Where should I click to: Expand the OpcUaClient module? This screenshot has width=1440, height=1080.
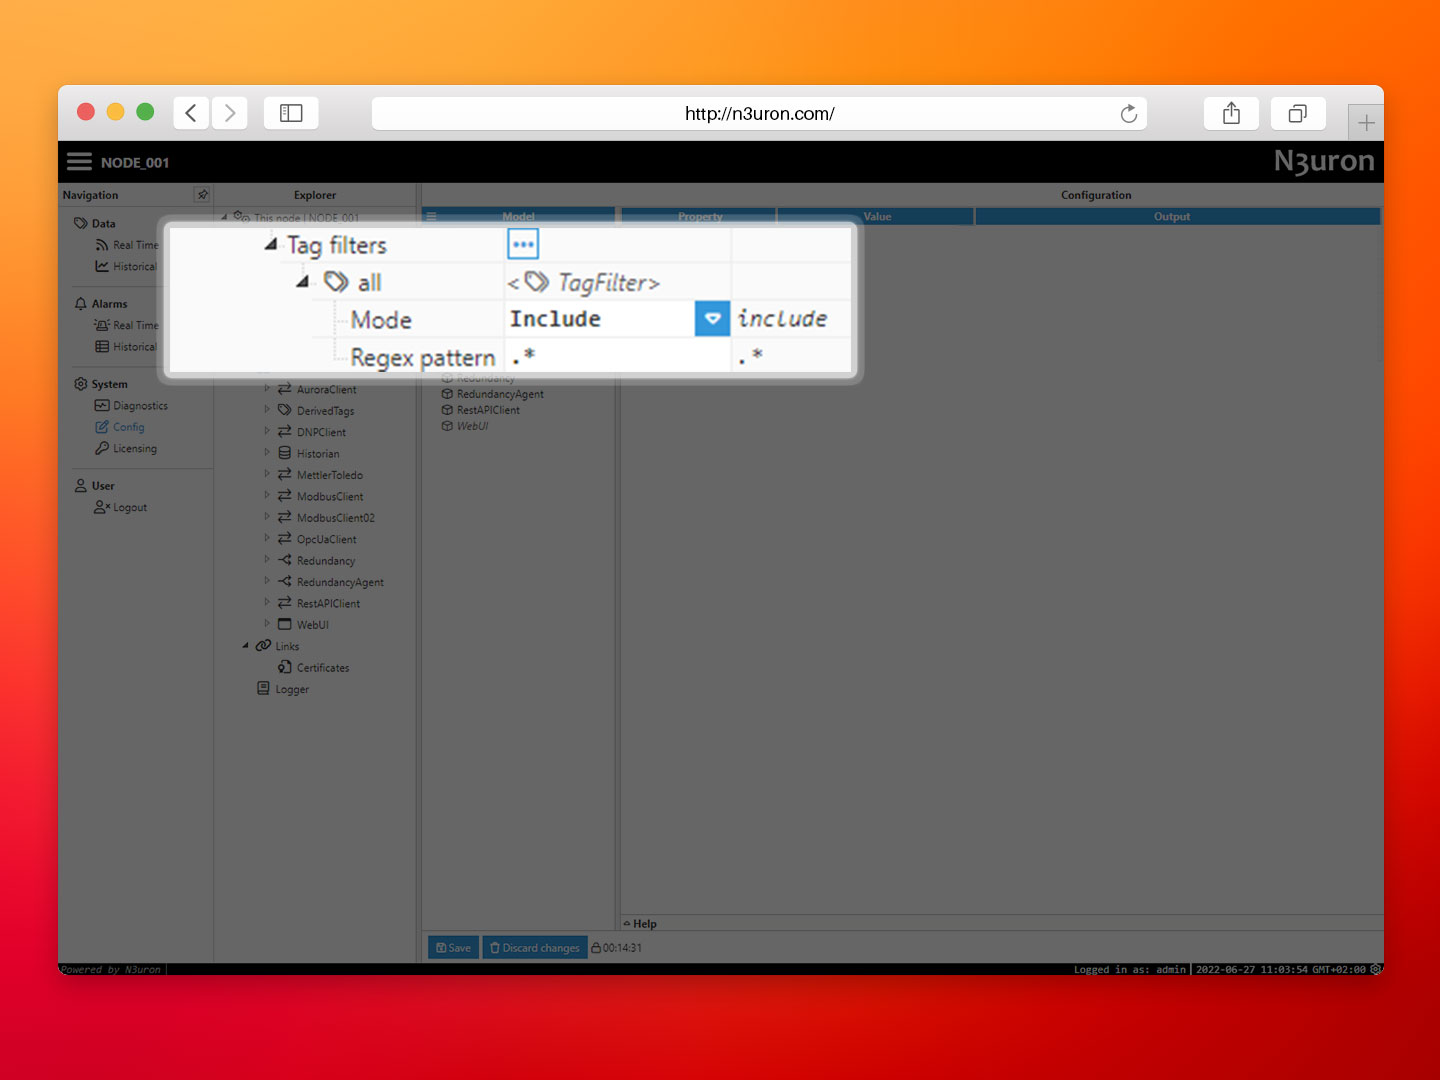[x=267, y=539]
